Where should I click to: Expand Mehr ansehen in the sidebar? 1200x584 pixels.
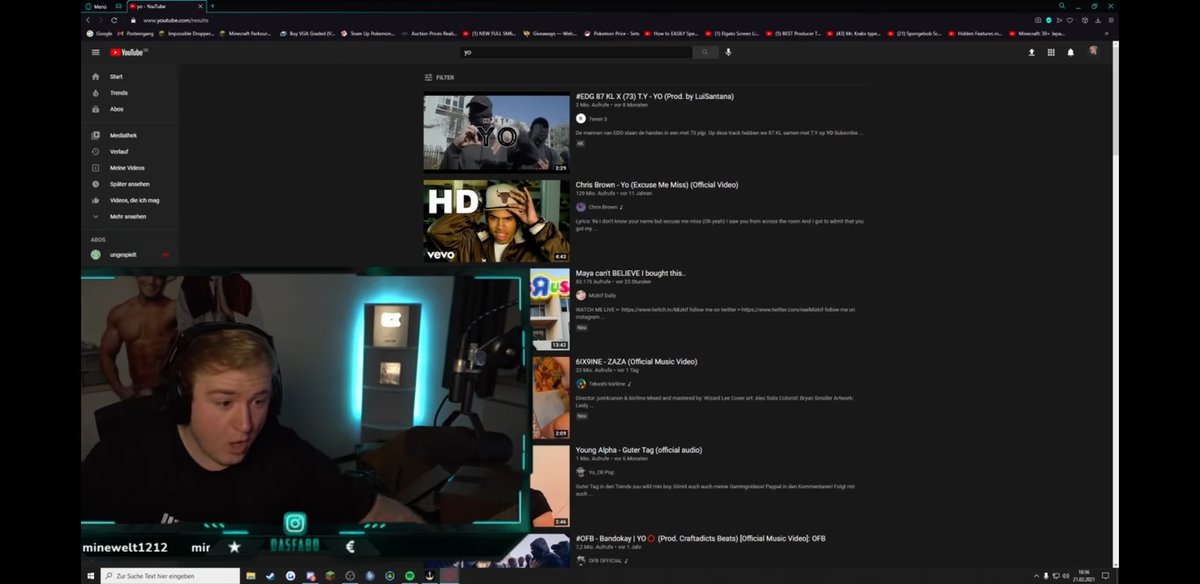click(x=130, y=216)
